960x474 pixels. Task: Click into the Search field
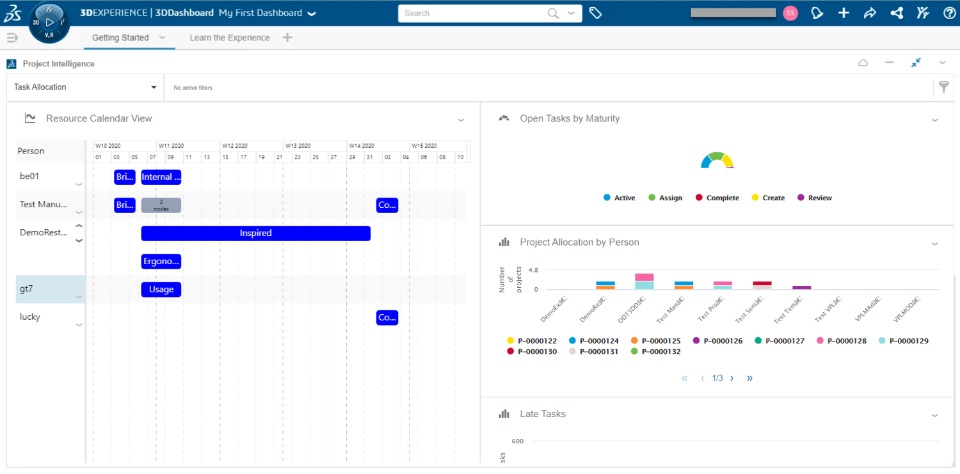tap(474, 13)
